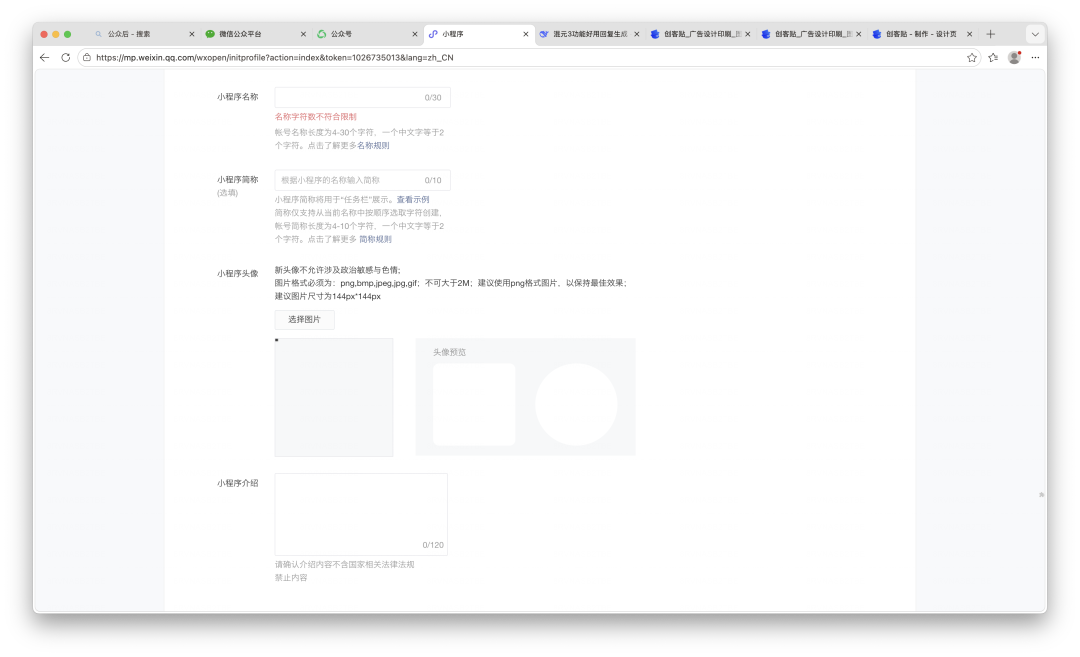Click the round avatar preview
This screenshot has width=1080, height=657.
pos(576,404)
